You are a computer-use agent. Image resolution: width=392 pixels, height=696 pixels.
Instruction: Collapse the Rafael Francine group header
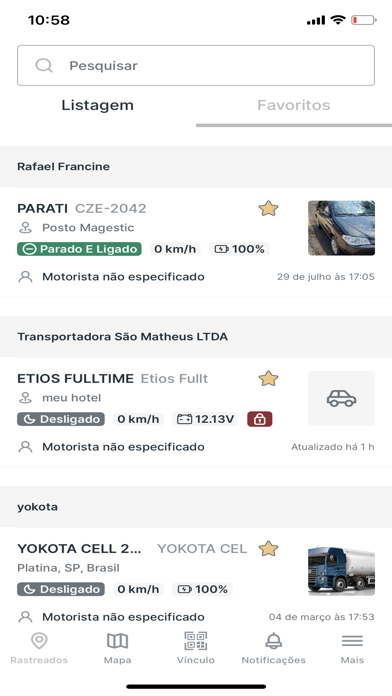pyautogui.click(x=196, y=166)
